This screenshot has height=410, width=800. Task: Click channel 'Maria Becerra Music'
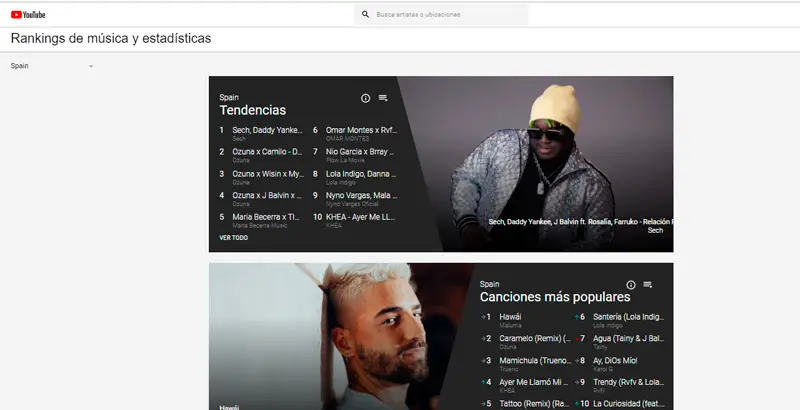click(x=260, y=225)
